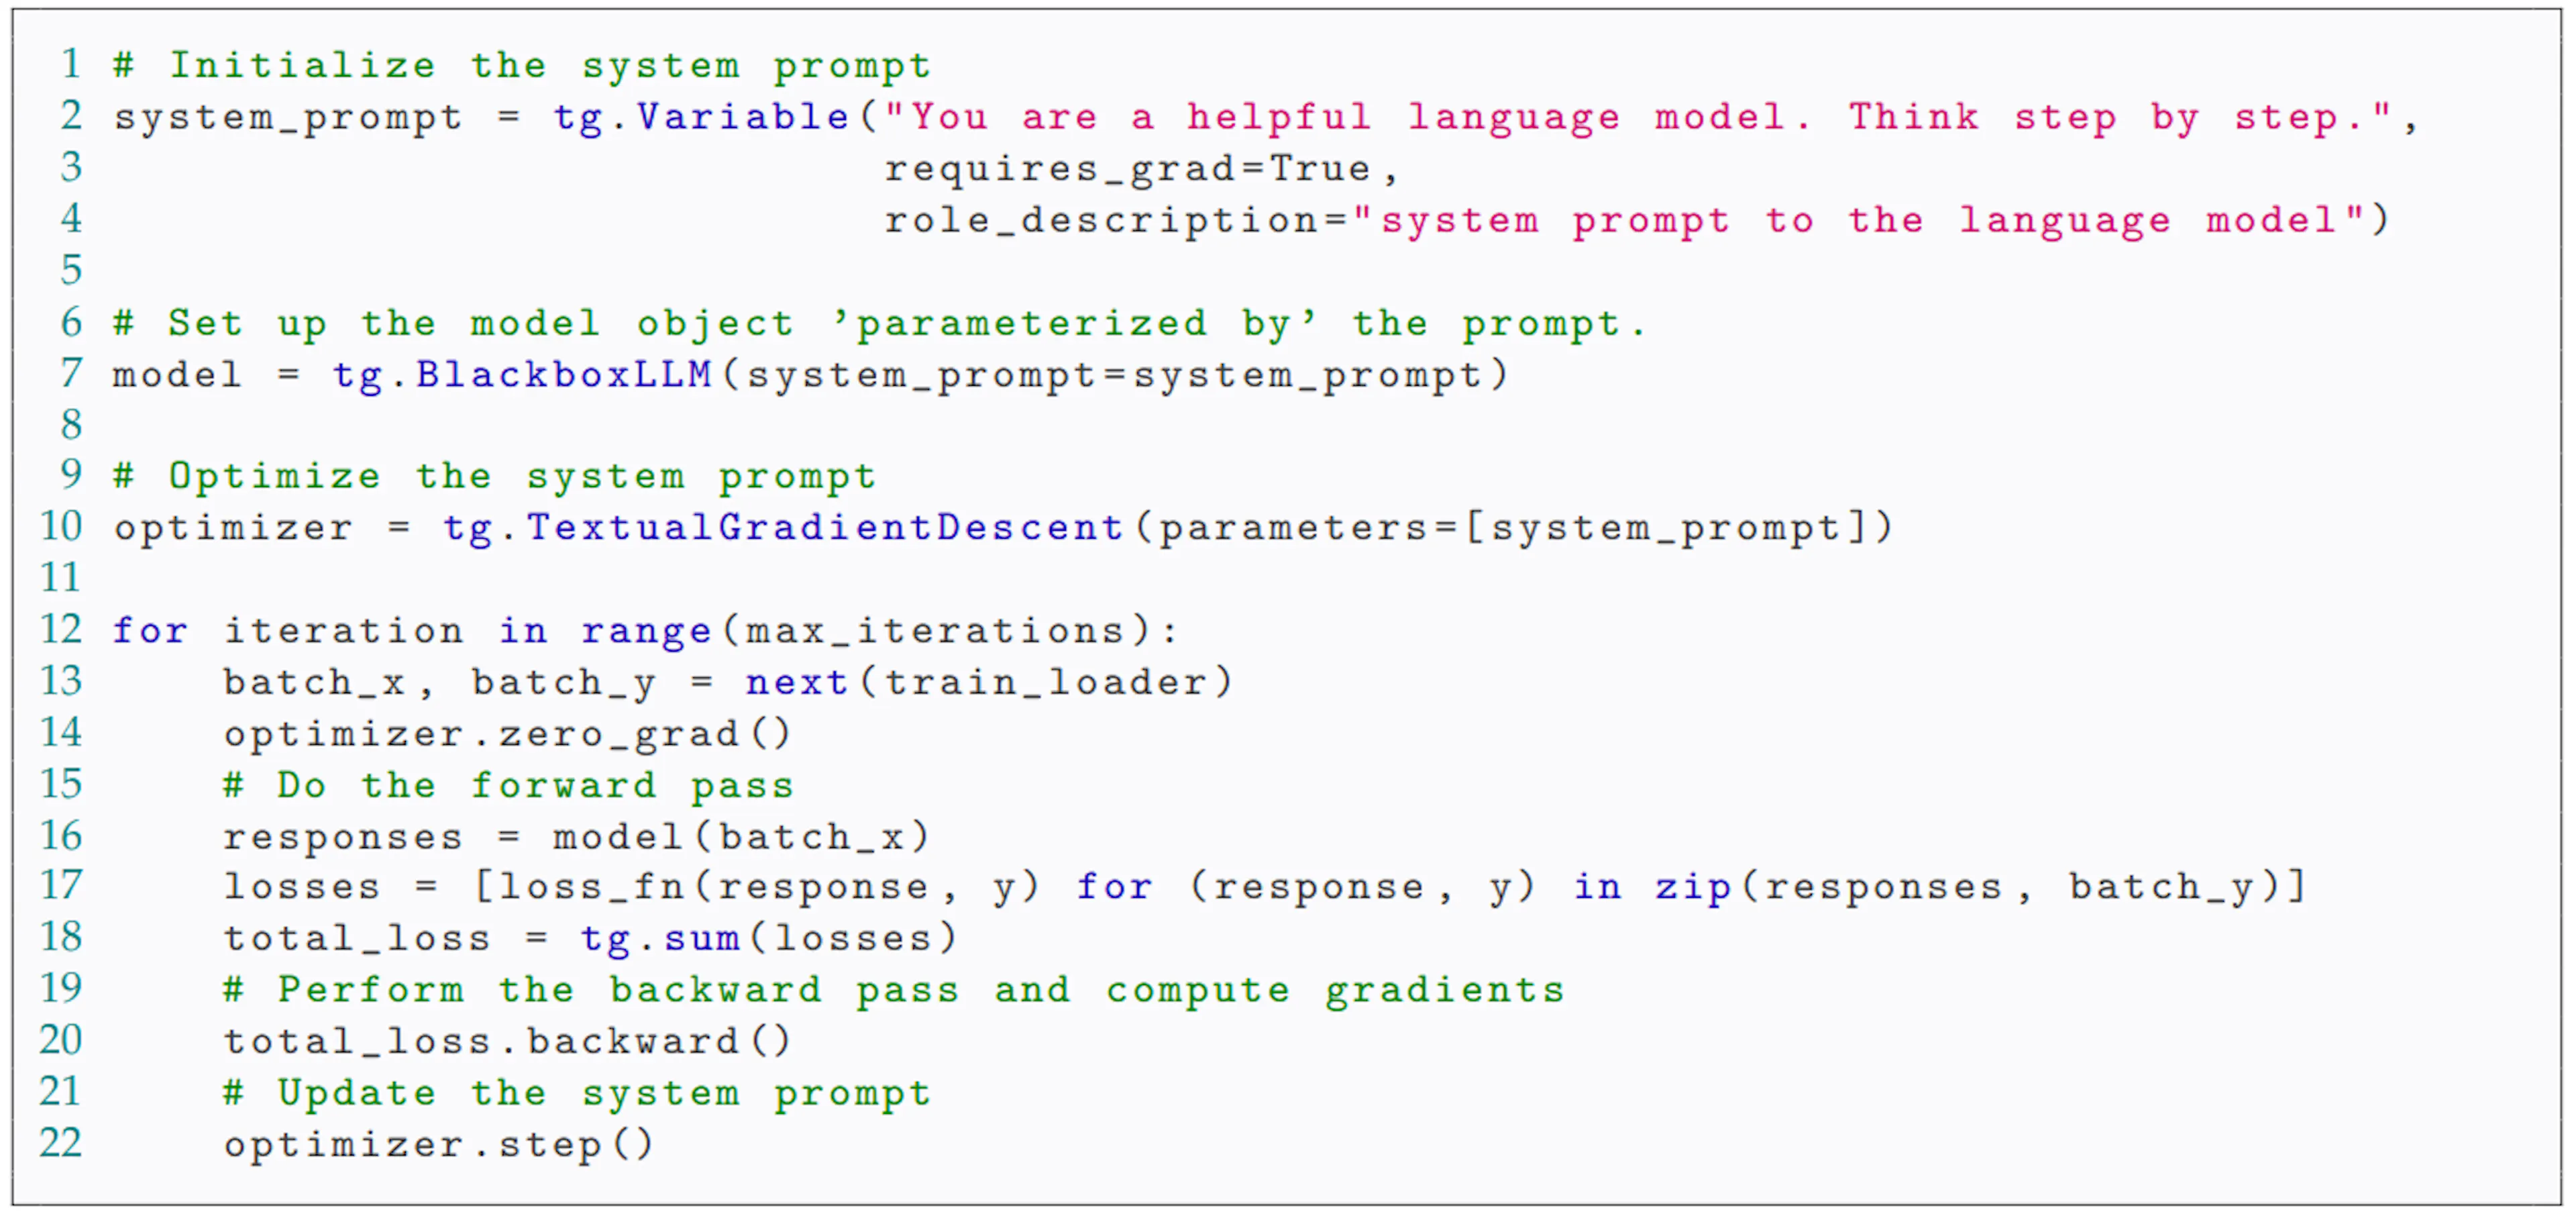The height and width of the screenshot is (1216, 2576).
Task: Click "total_loss.backward()" on line 20
Action: tap(507, 1042)
